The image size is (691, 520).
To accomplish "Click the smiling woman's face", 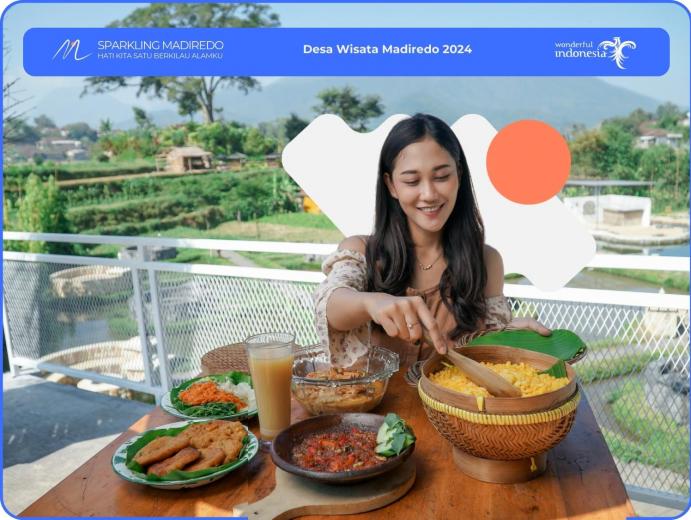I will coord(423,187).
